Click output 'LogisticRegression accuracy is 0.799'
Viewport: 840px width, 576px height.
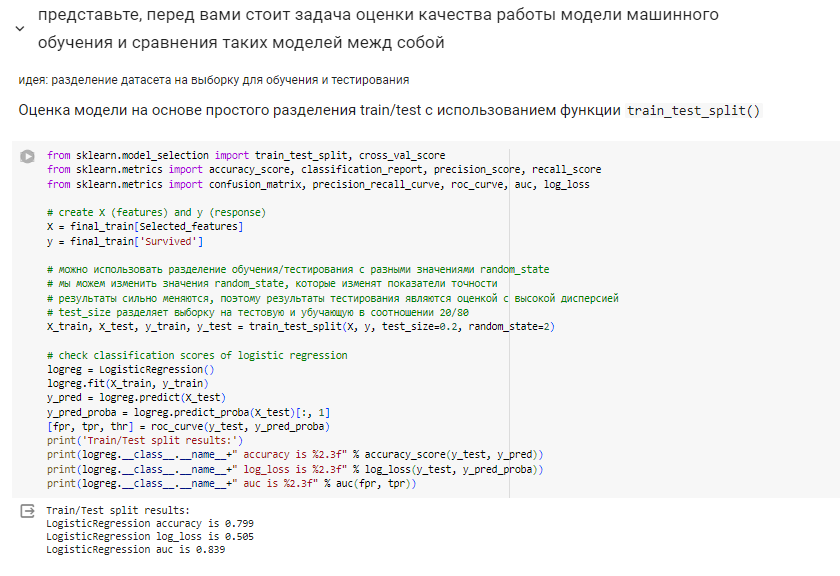[150, 523]
